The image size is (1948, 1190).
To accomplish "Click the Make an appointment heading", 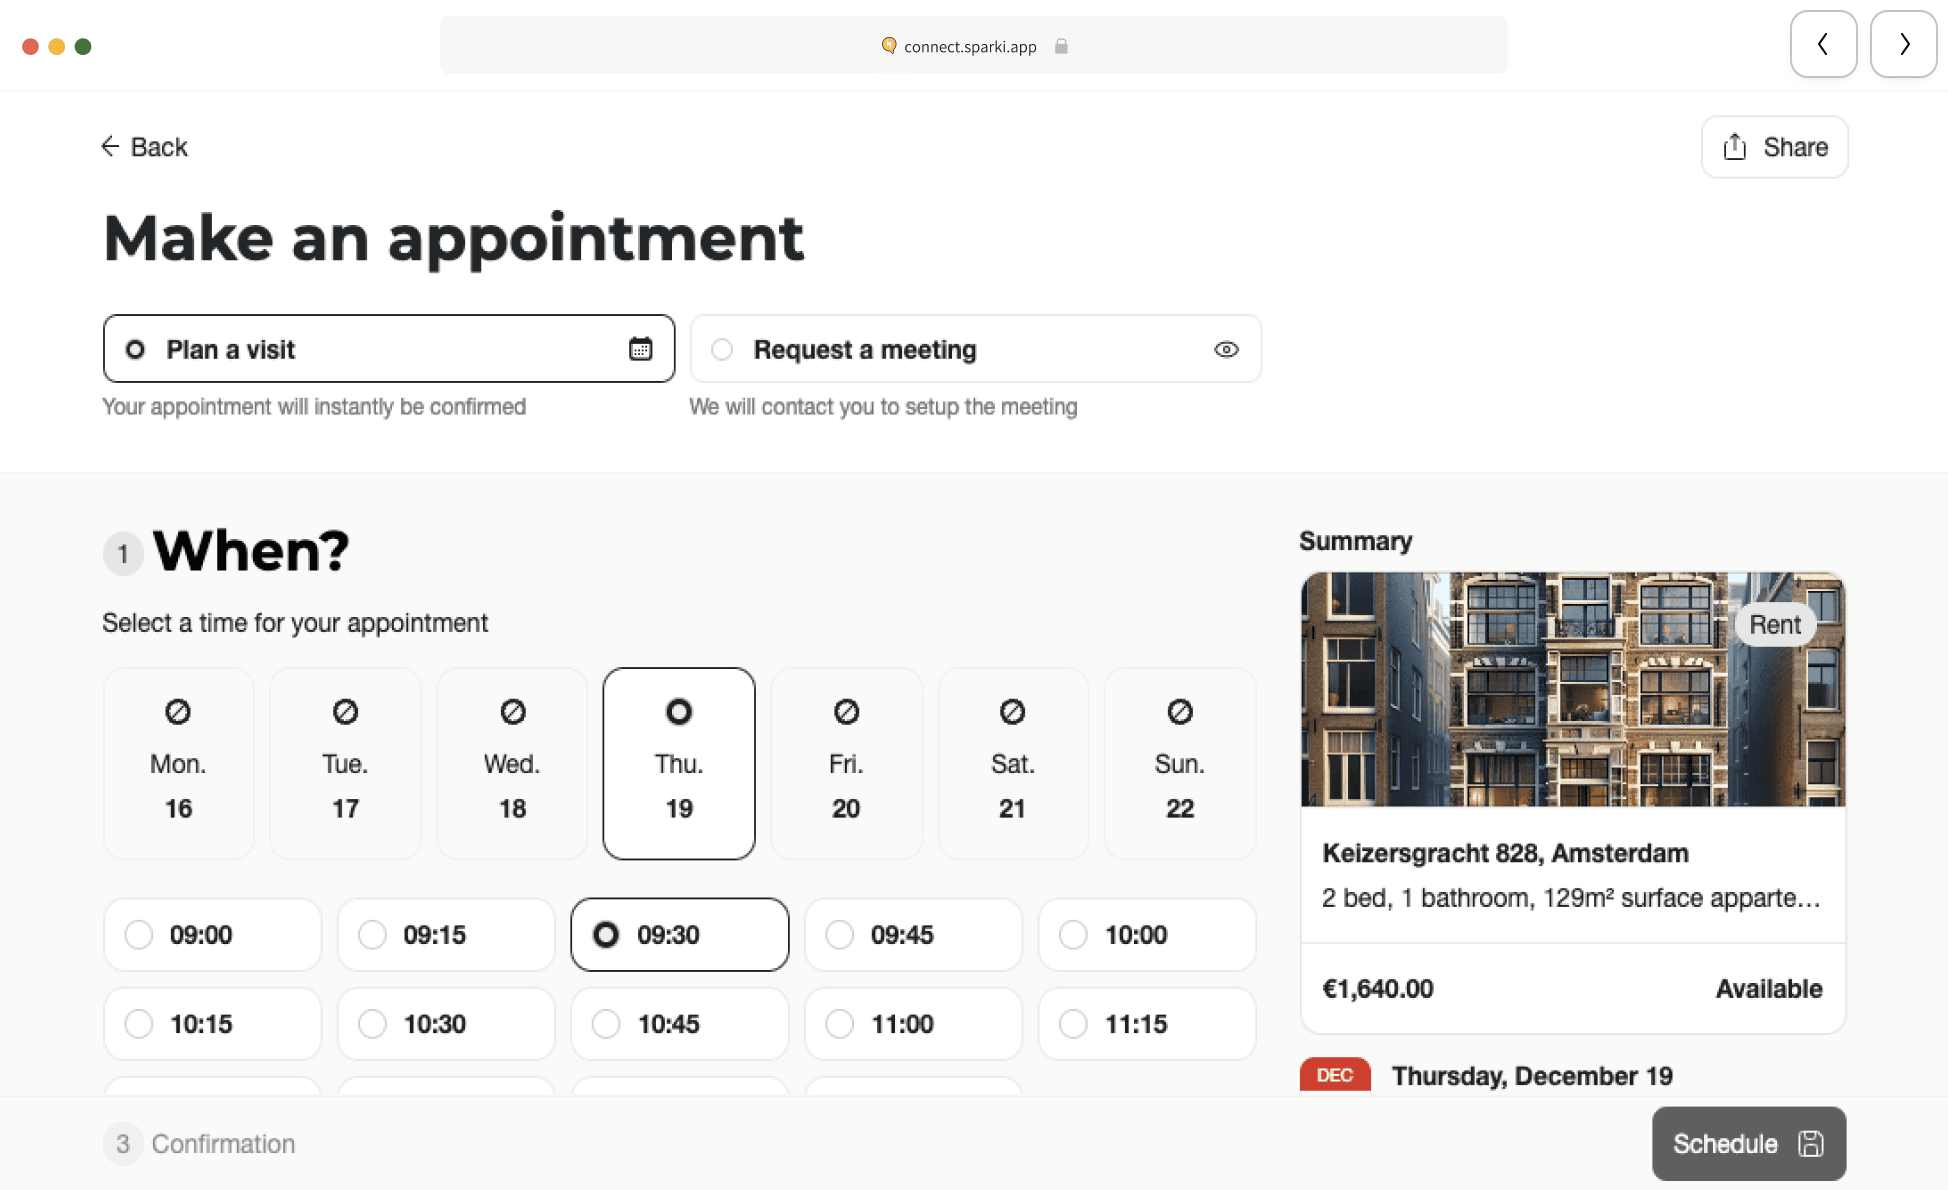I will click(454, 238).
